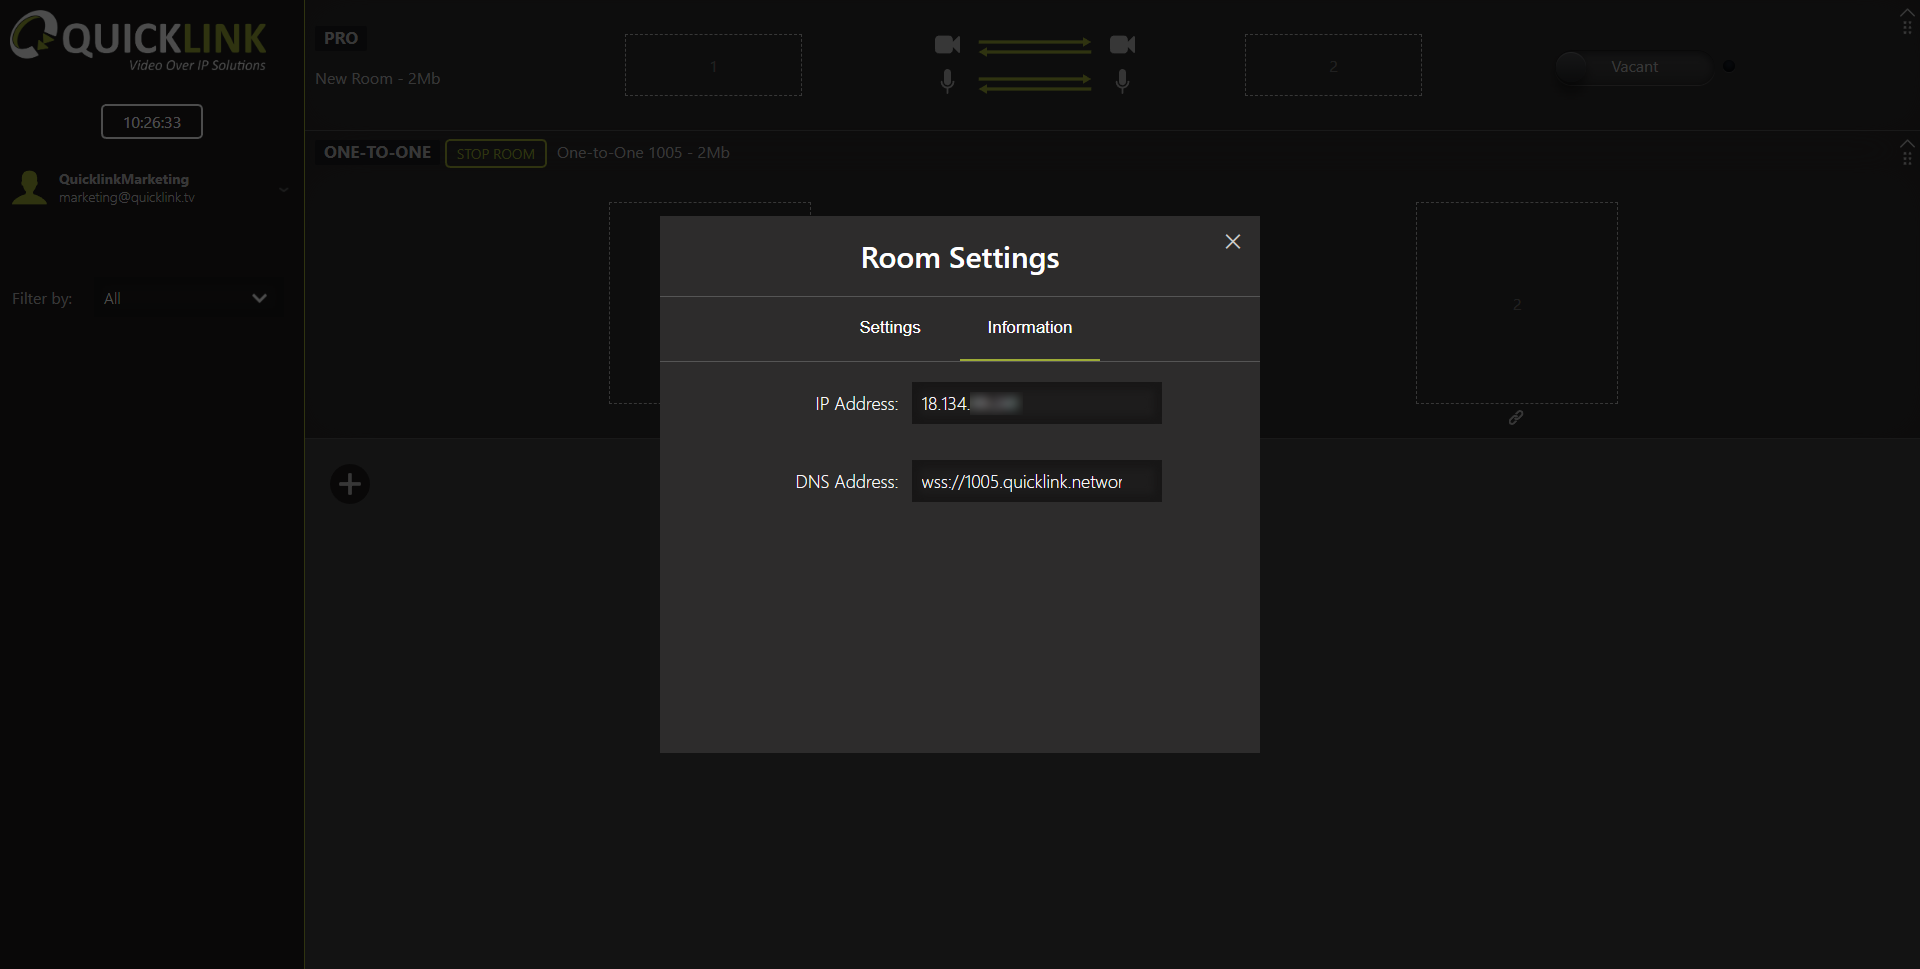Viewport: 1920px width, 969px height.
Task: Click the user profile avatar icon
Action: [x=30, y=188]
